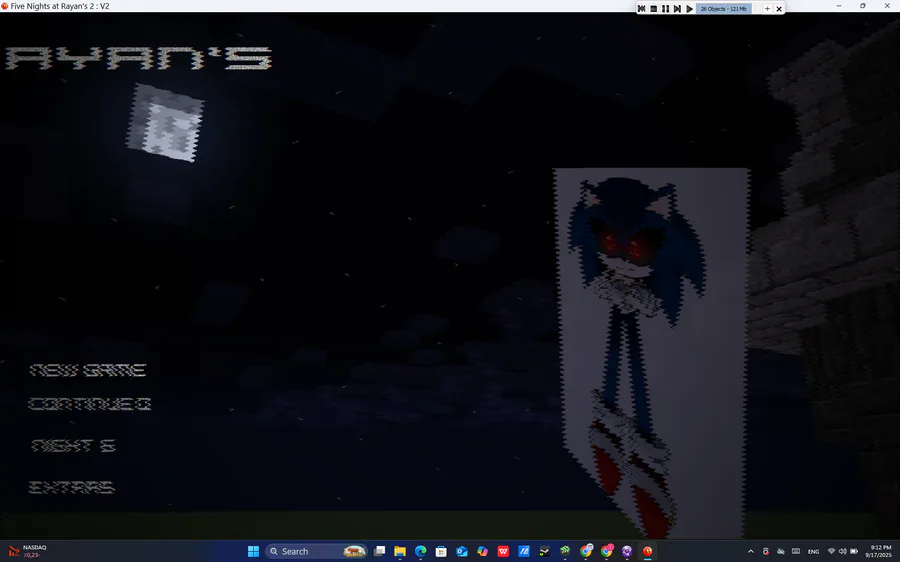
Task: Change ENG input language in tray
Action: point(813,551)
